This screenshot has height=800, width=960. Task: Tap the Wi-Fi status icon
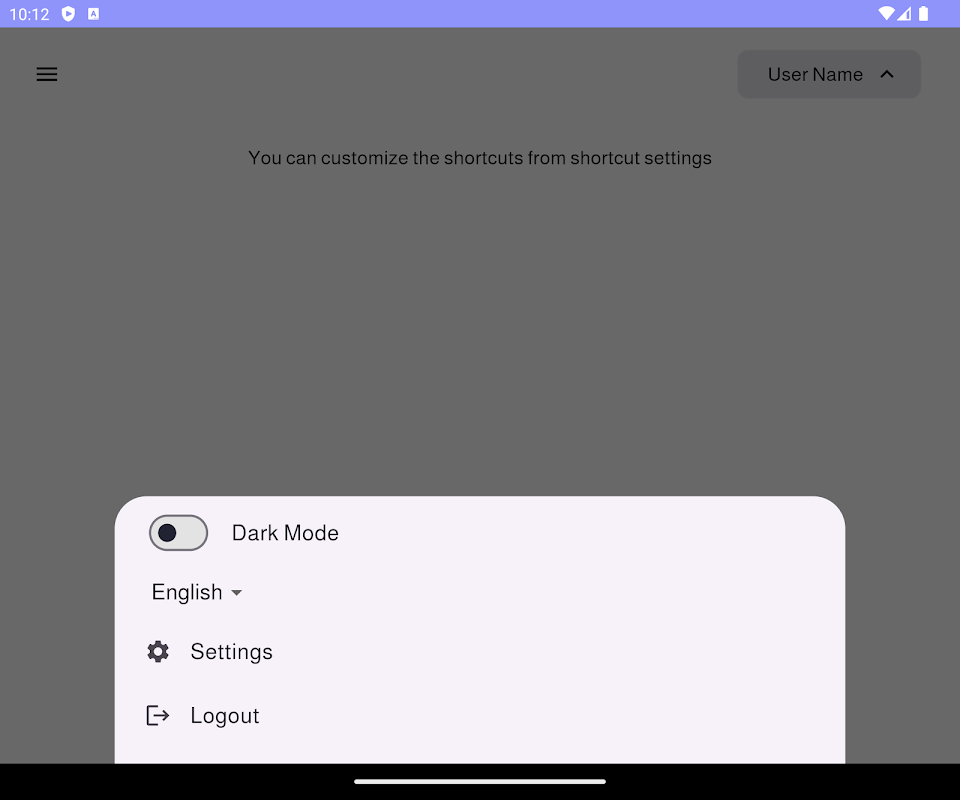click(885, 13)
